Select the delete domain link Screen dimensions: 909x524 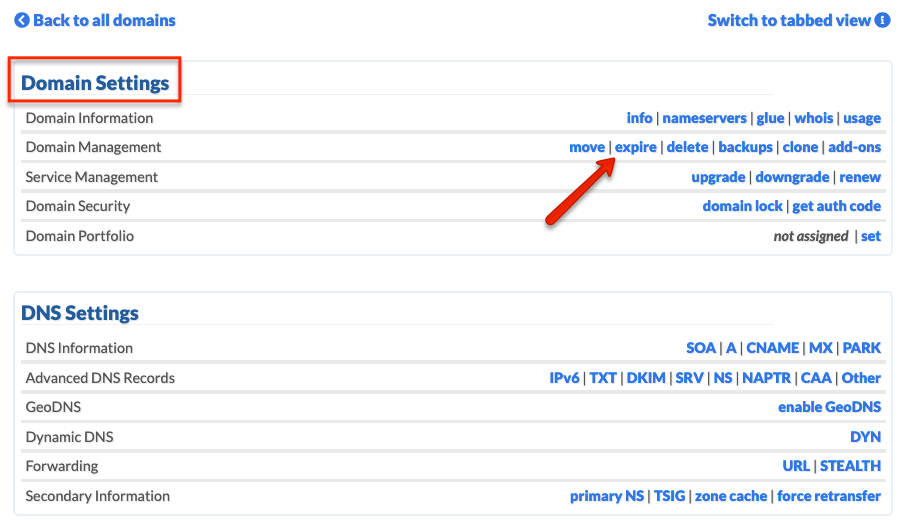(687, 147)
